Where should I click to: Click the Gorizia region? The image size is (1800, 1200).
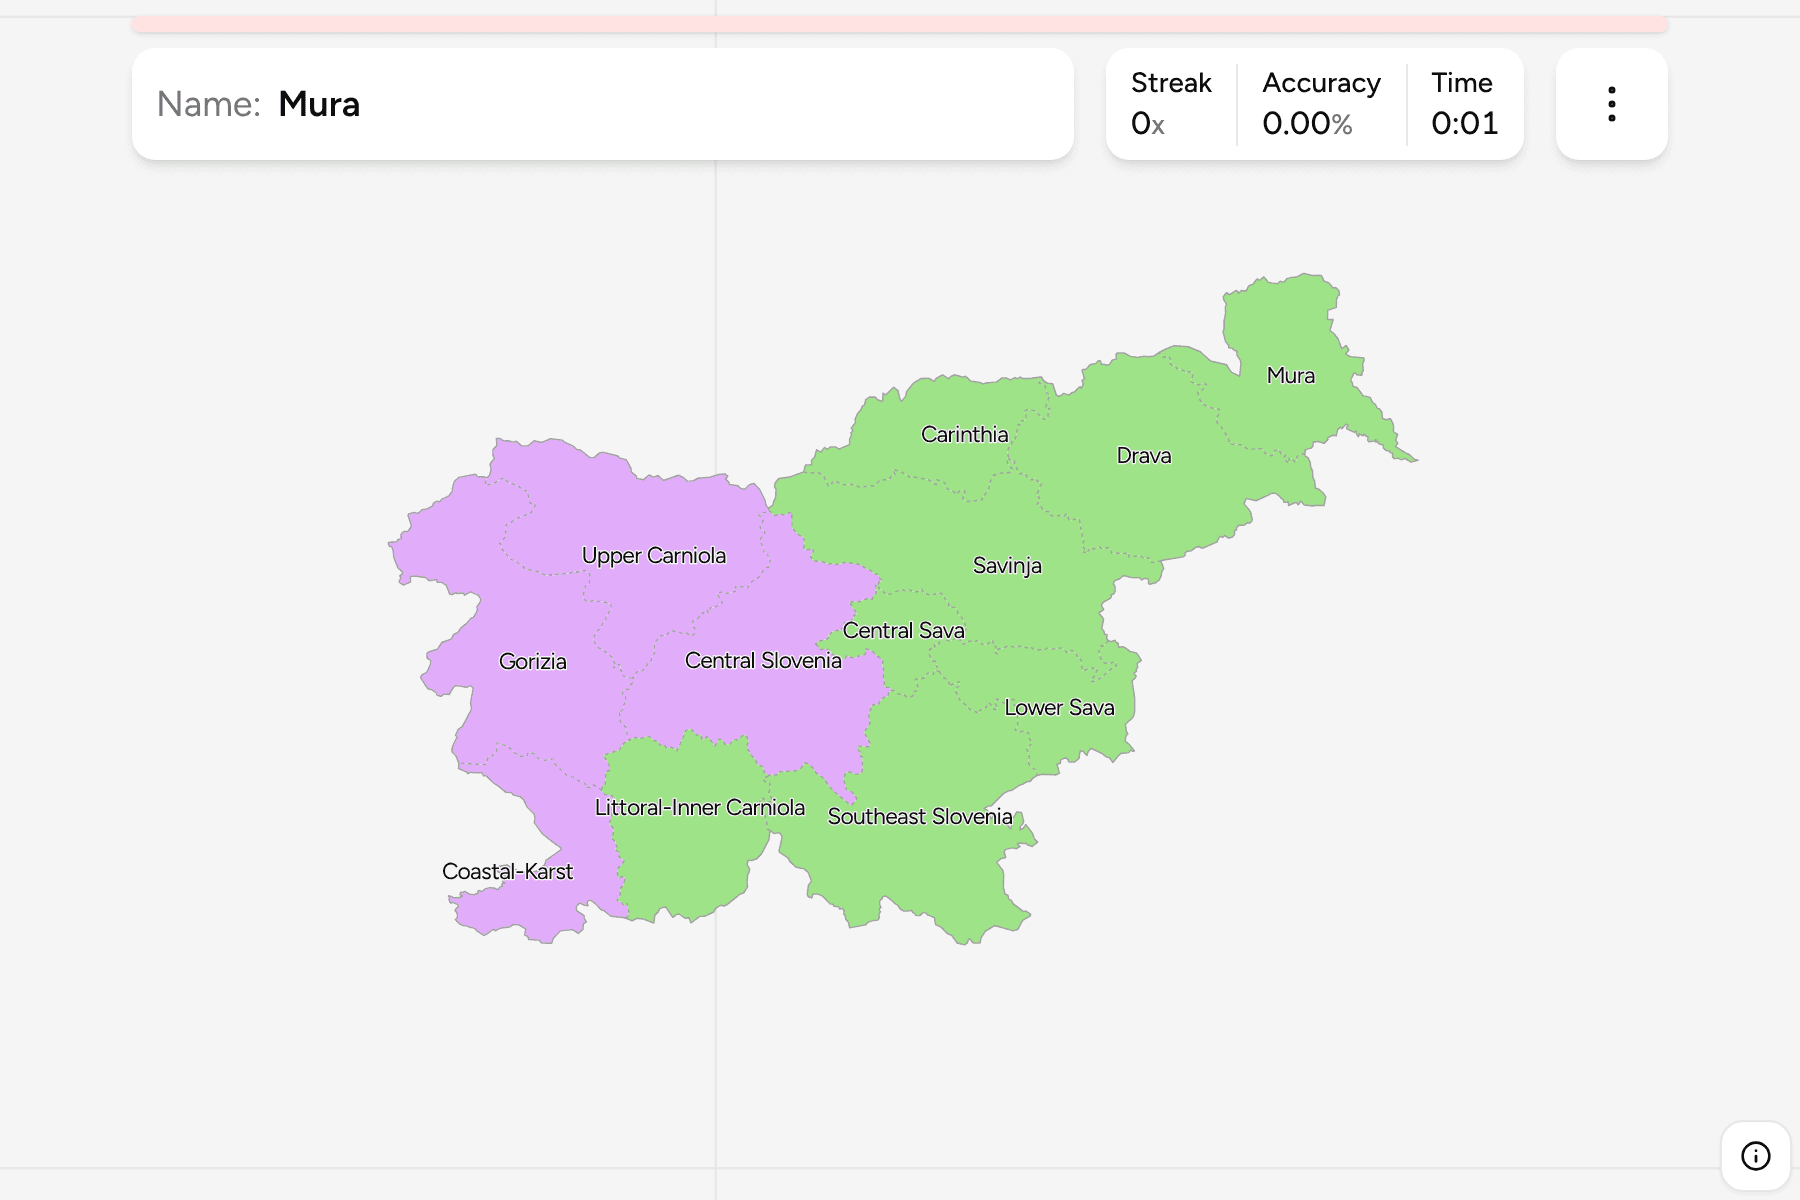pyautogui.click(x=533, y=662)
